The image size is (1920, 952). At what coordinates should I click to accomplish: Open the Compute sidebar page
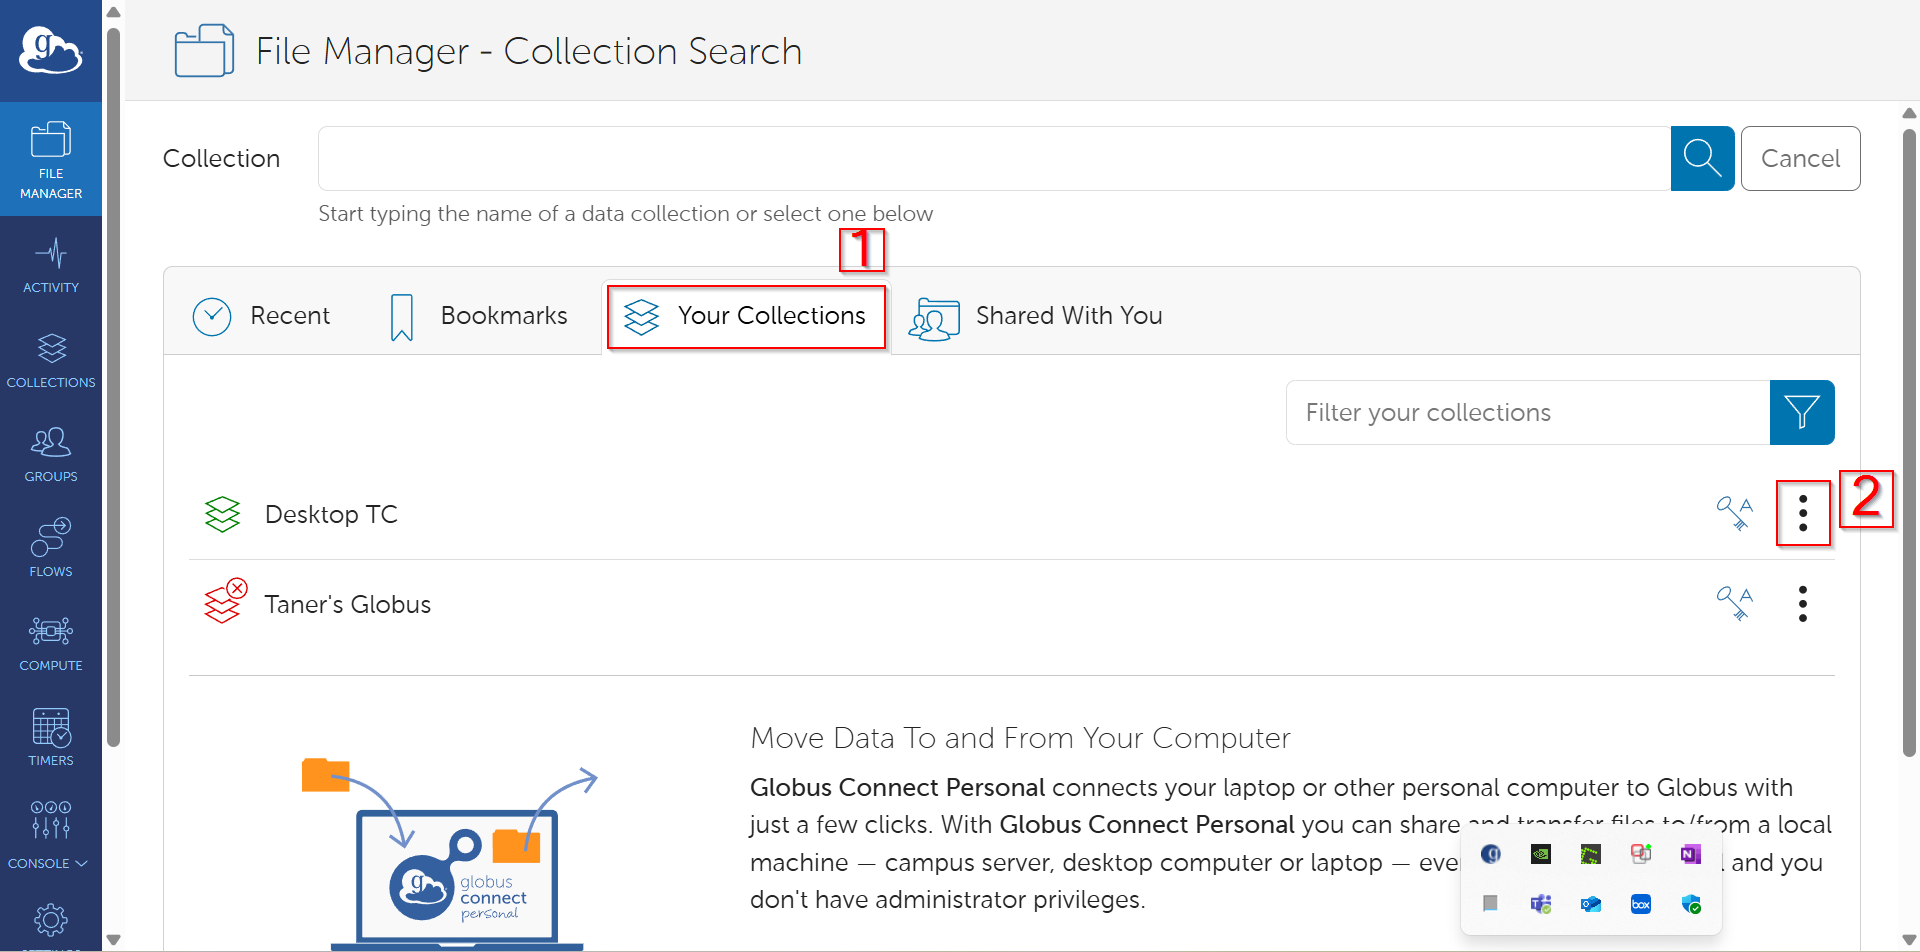pyautogui.click(x=51, y=643)
